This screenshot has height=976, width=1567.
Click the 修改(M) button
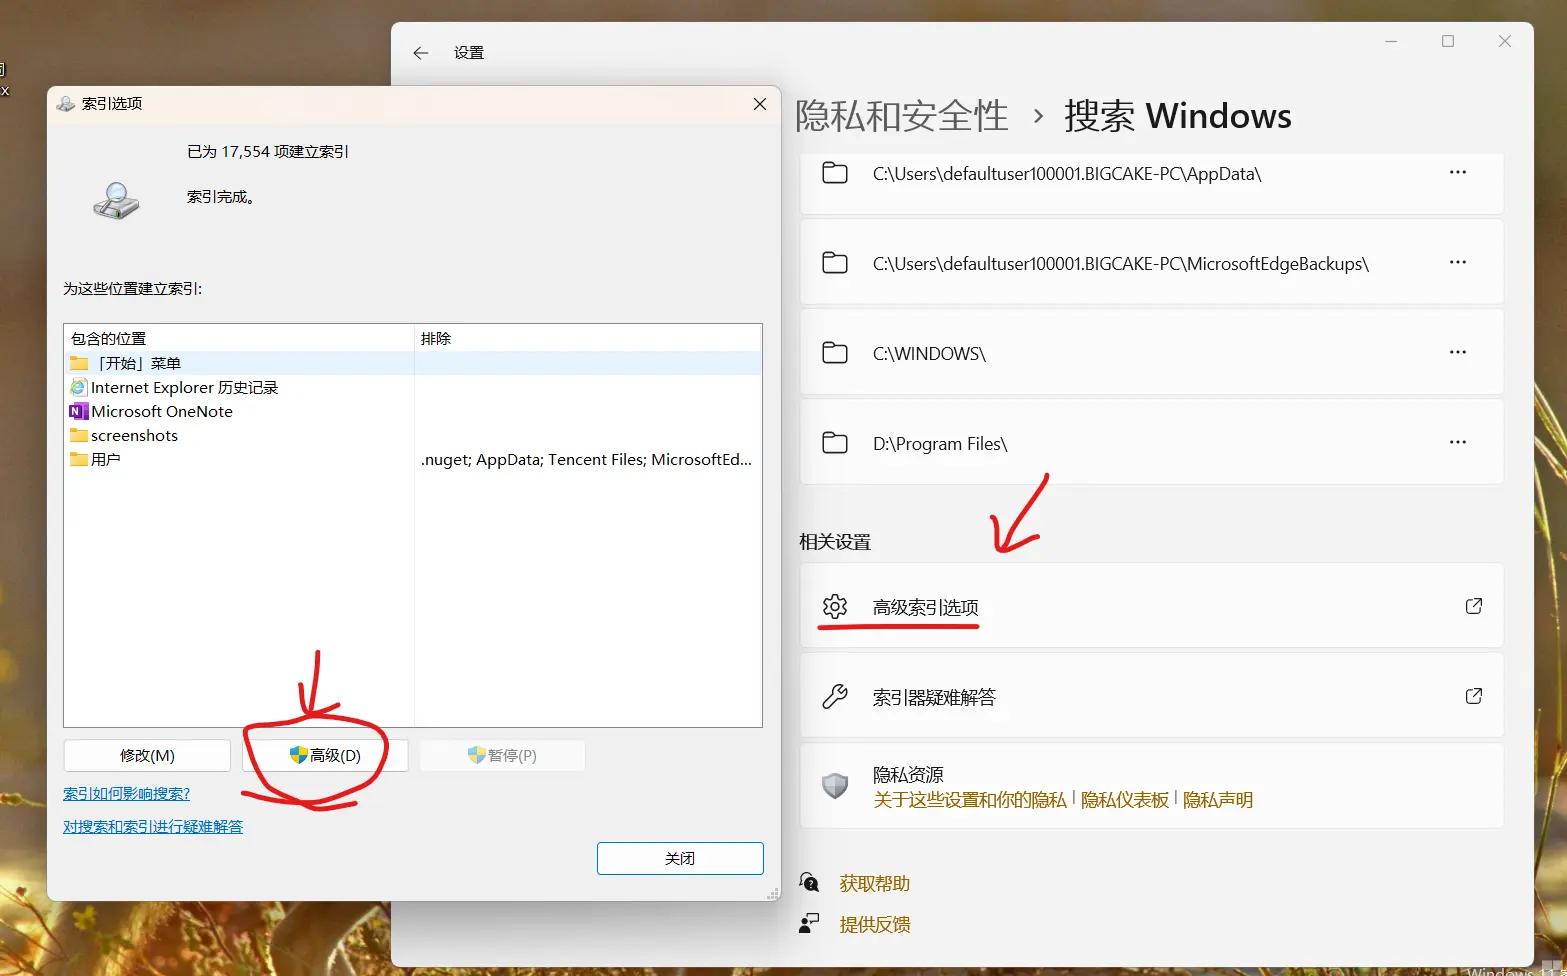pos(147,756)
